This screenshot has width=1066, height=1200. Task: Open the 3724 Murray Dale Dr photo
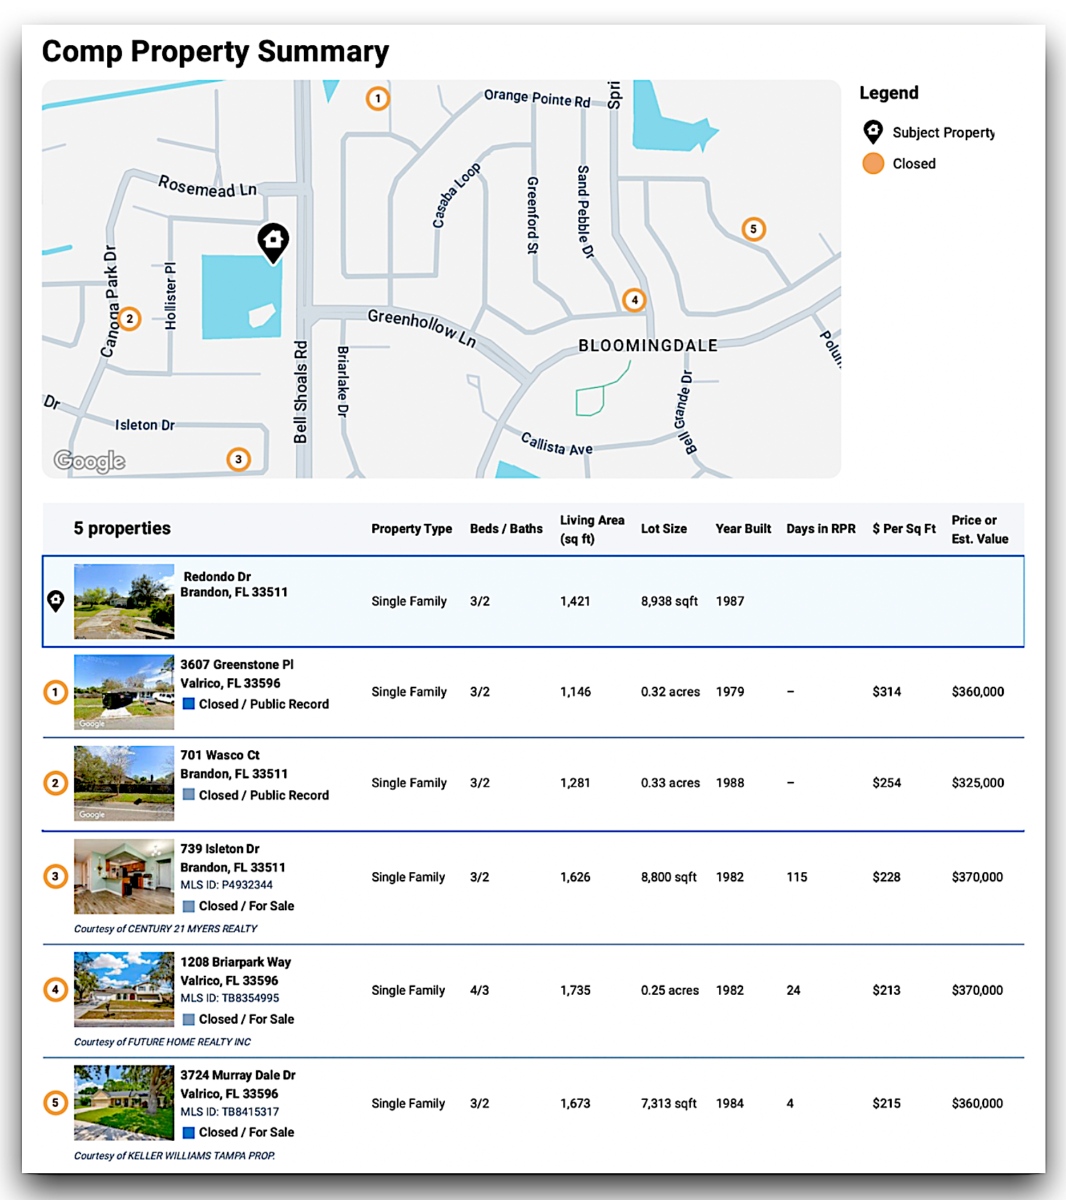[x=124, y=1103]
